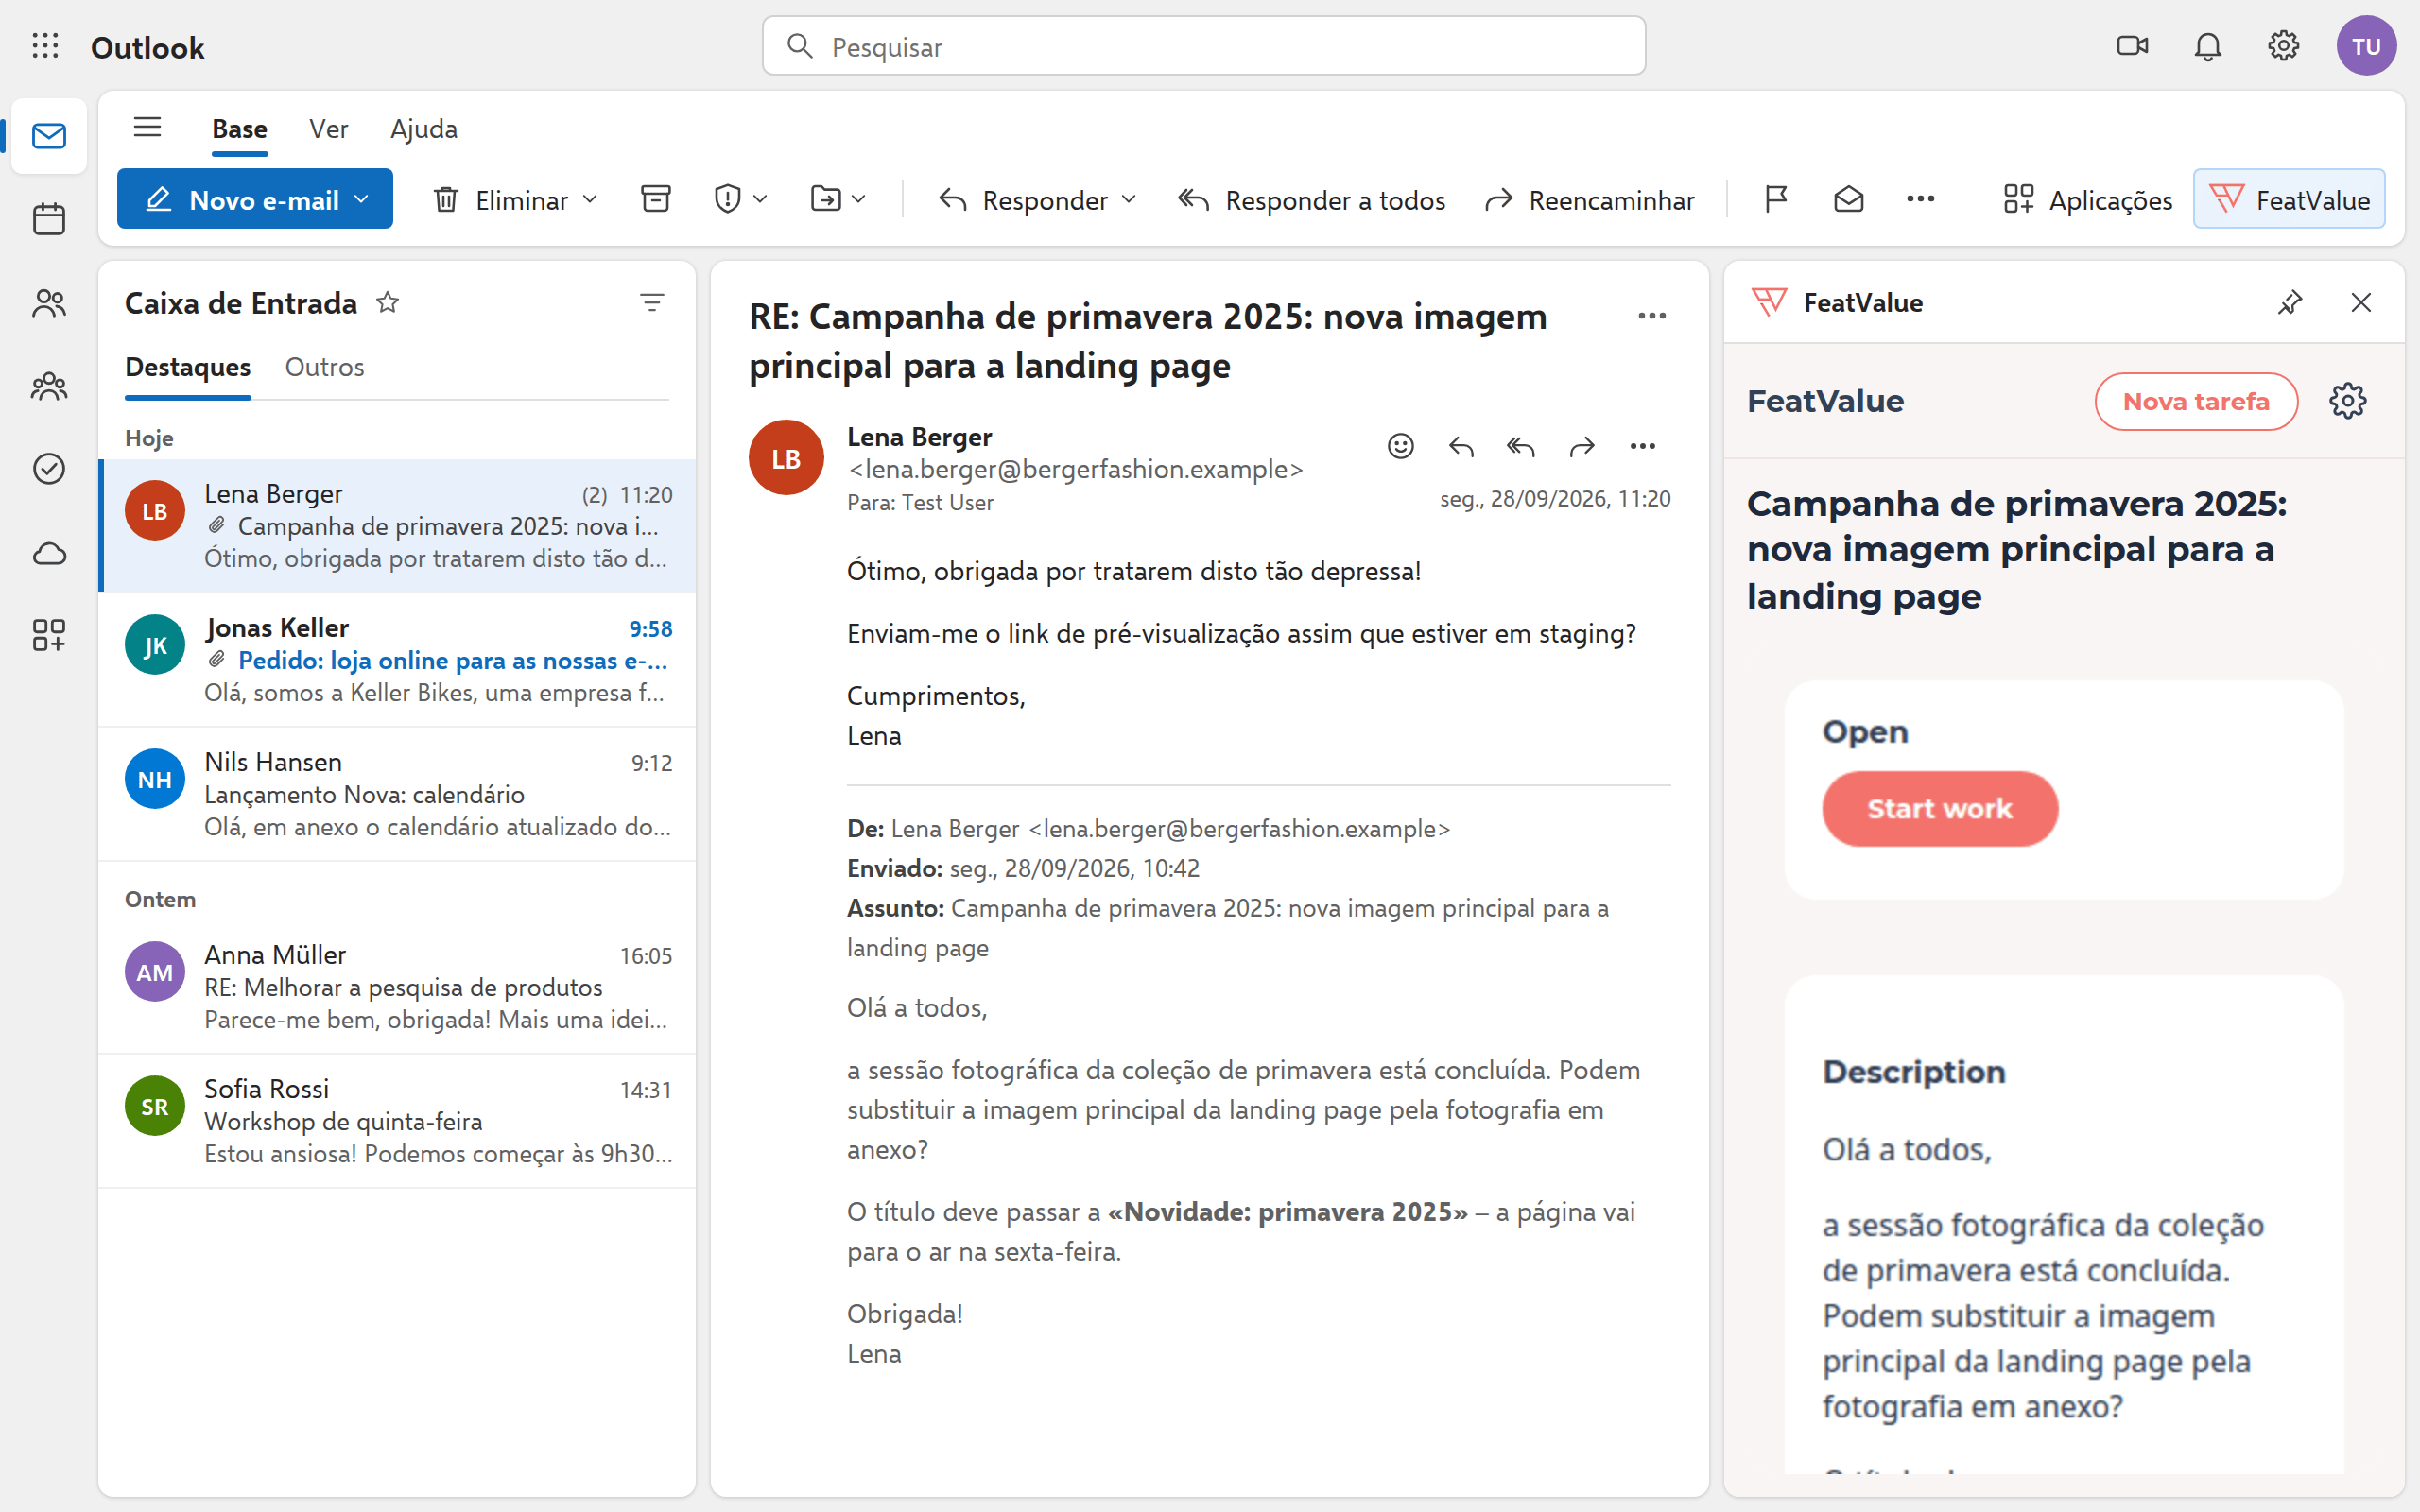Click Reencaminhar in the ribbon

point(1589,199)
